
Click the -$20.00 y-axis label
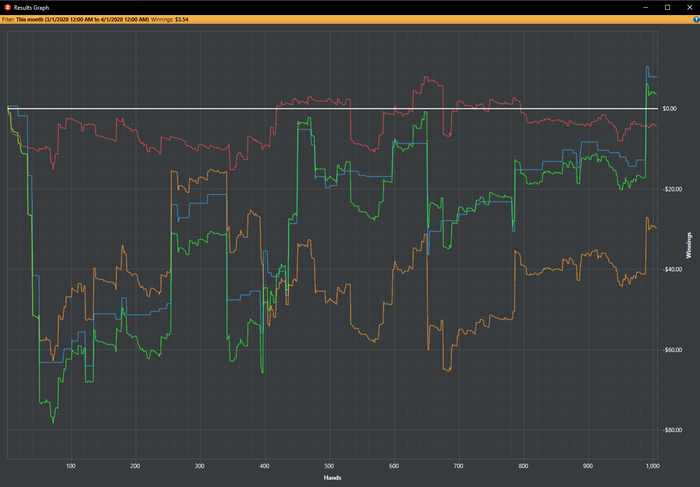[x=672, y=189]
